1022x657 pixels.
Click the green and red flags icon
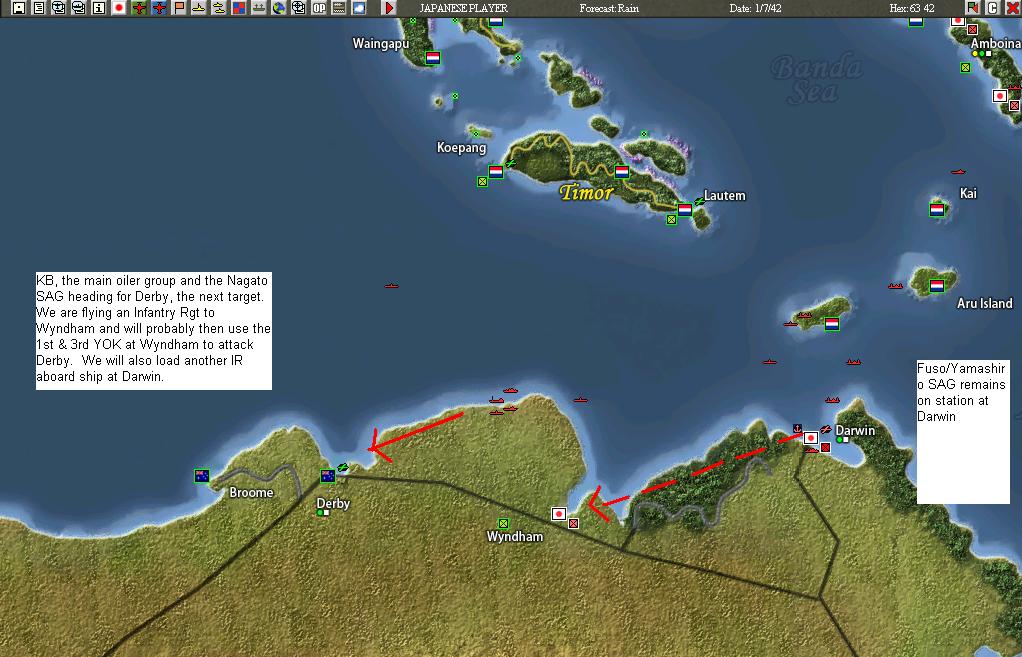972,8
